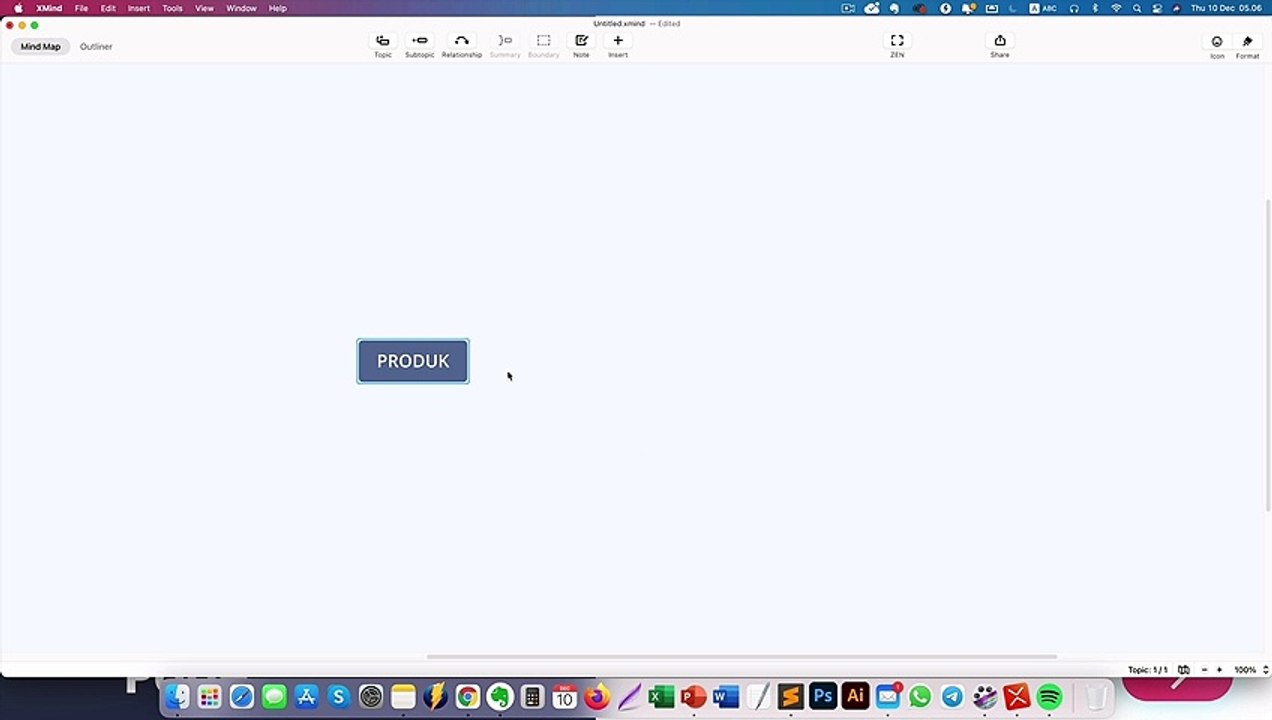Click the map overview icon in the status bar
The width and height of the screenshot is (1272, 720).
click(x=1184, y=670)
